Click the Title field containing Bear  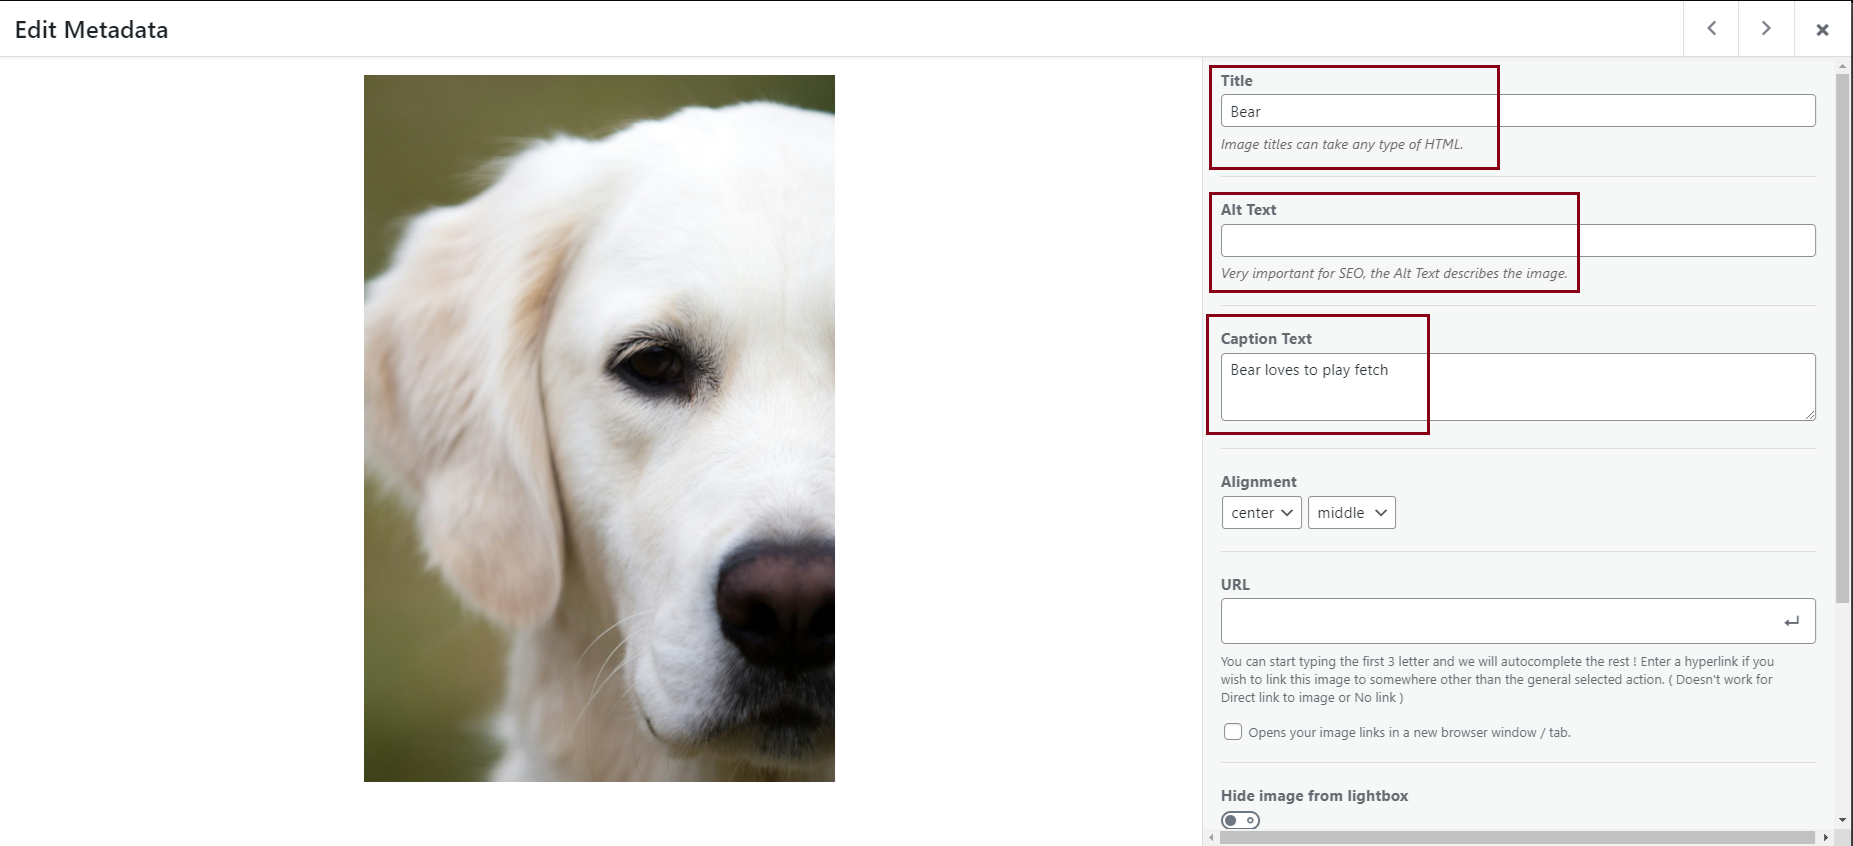tap(1517, 111)
